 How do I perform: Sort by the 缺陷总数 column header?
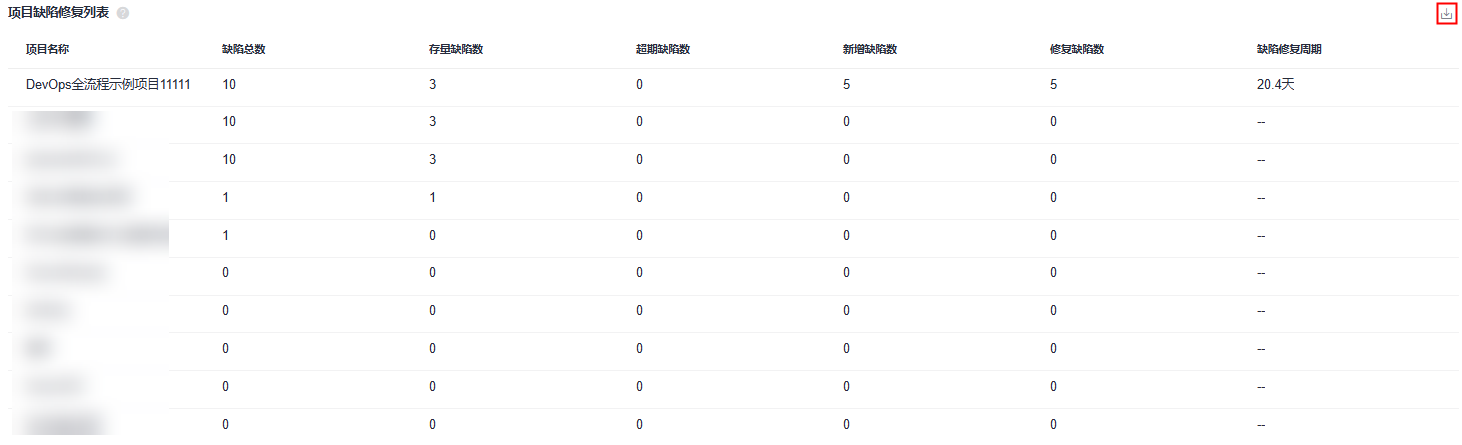(x=244, y=49)
